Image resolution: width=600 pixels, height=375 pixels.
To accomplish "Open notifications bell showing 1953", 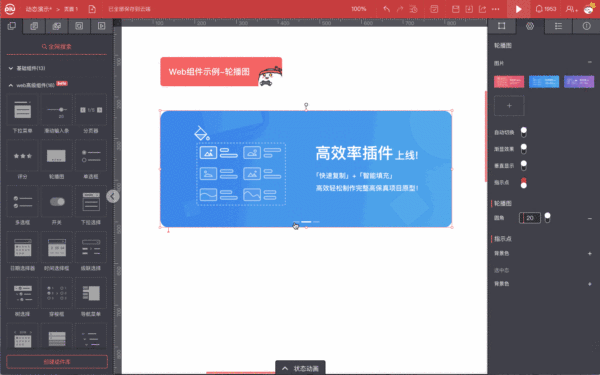I will click(546, 9).
